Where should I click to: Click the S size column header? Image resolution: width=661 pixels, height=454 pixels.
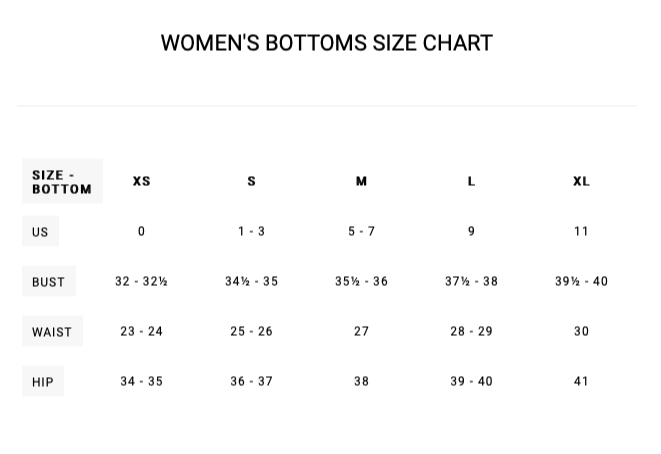pyautogui.click(x=251, y=181)
